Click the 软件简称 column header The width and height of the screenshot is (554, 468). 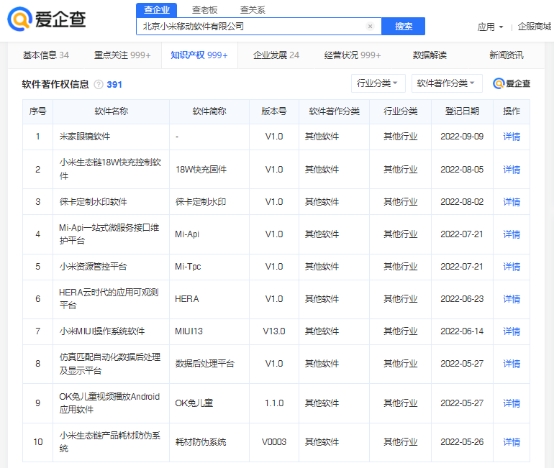(x=209, y=112)
